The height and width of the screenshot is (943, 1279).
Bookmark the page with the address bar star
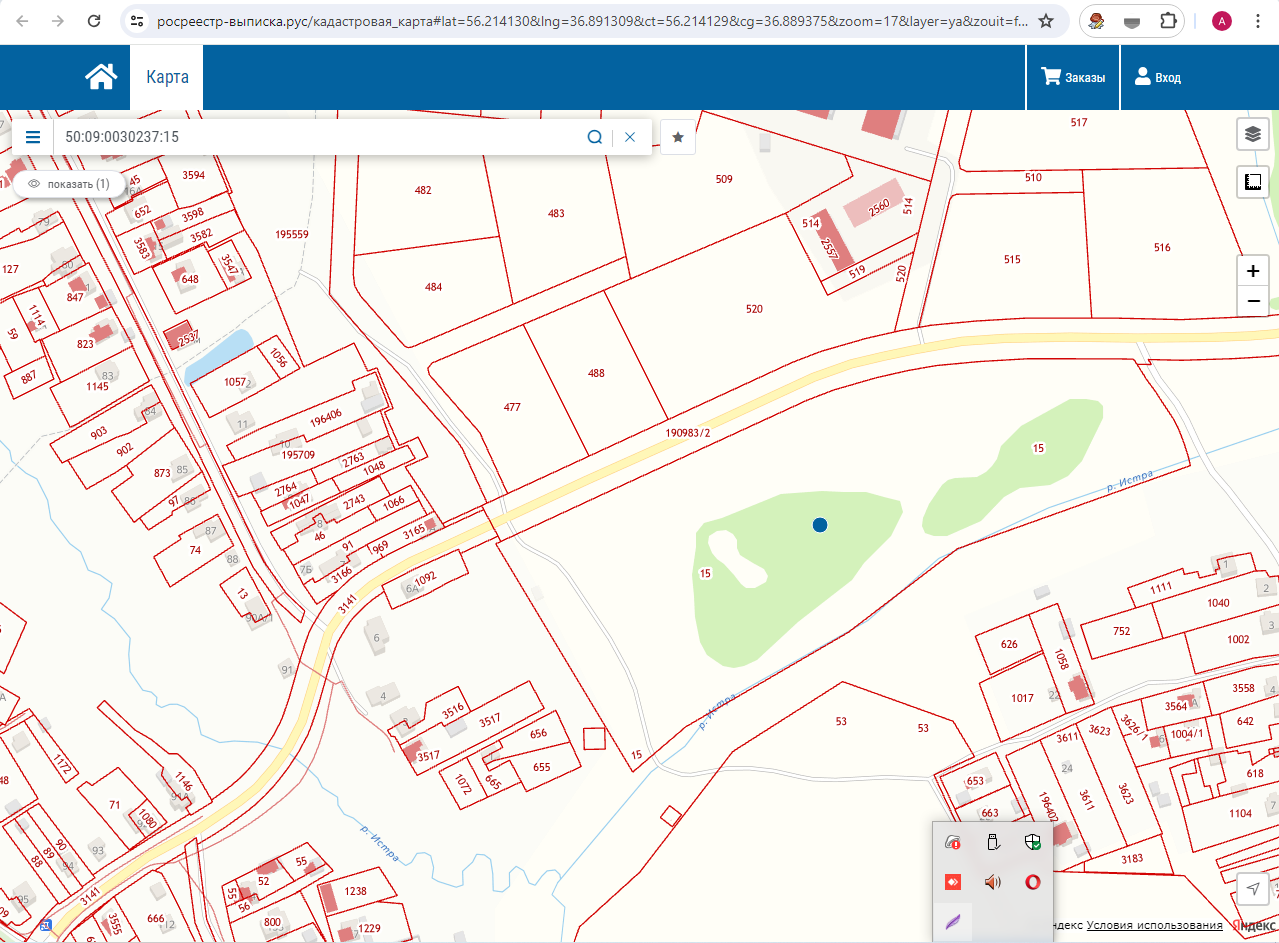coord(1046,21)
